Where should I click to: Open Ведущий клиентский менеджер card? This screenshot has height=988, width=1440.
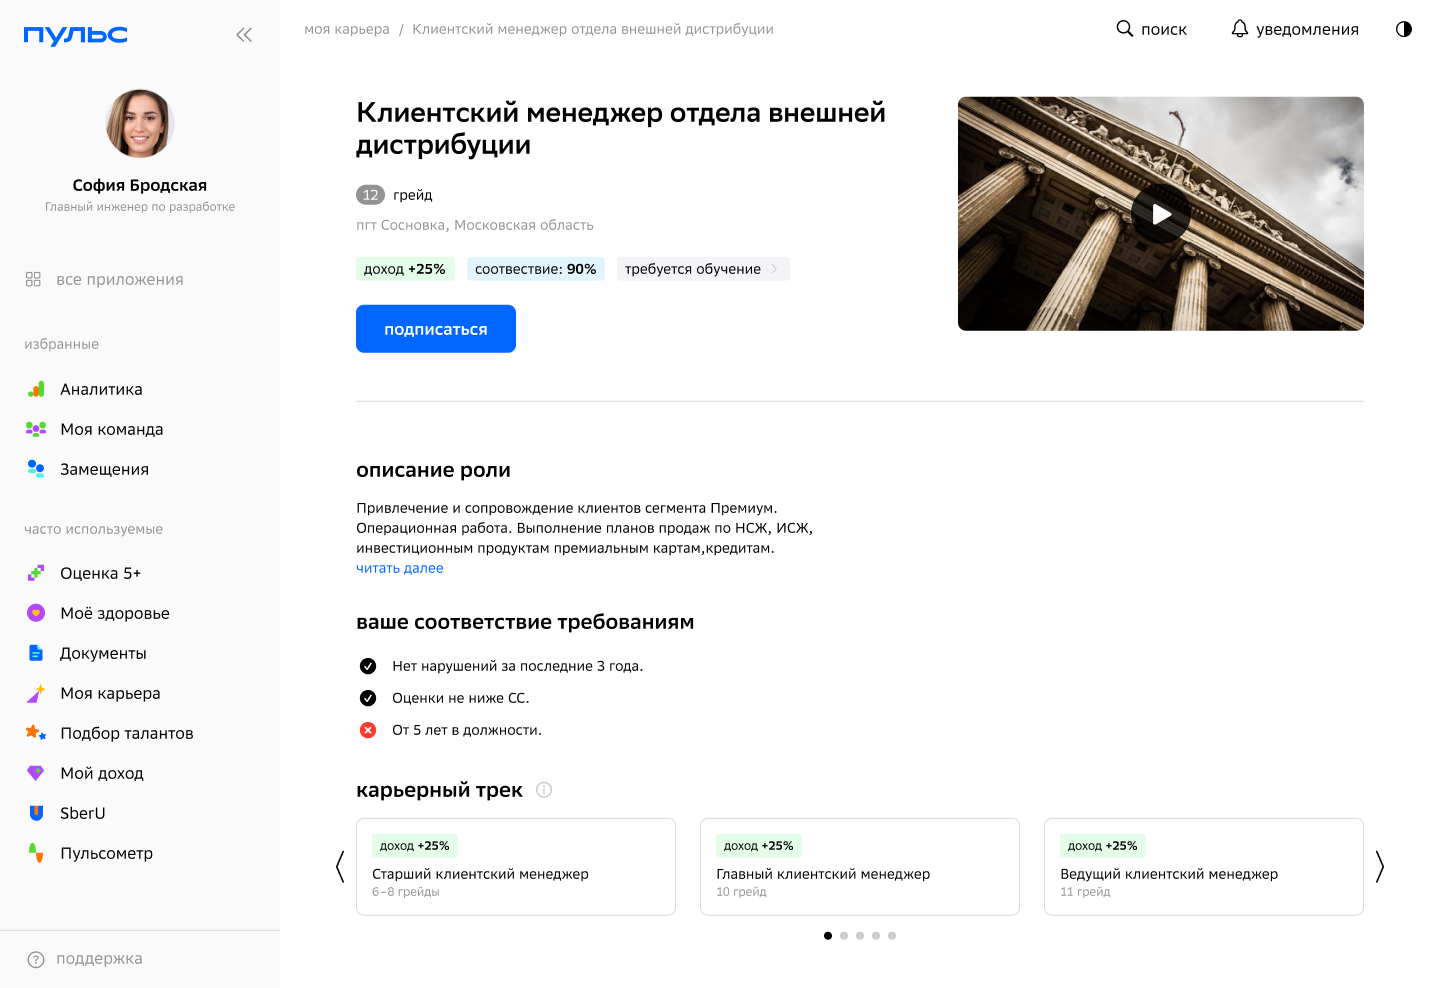click(x=1204, y=867)
